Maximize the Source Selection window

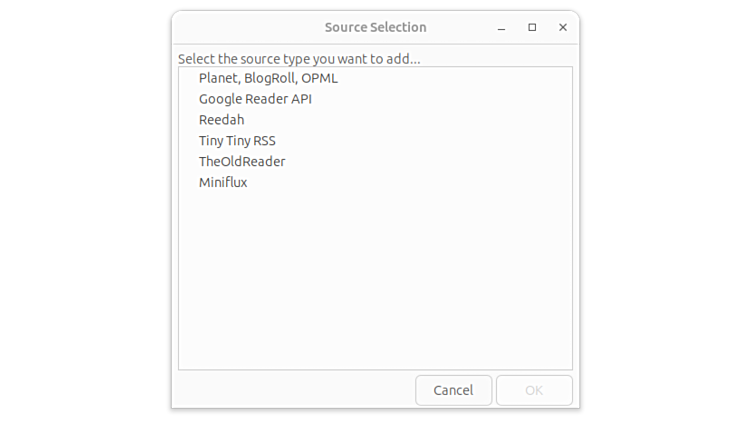click(x=532, y=28)
